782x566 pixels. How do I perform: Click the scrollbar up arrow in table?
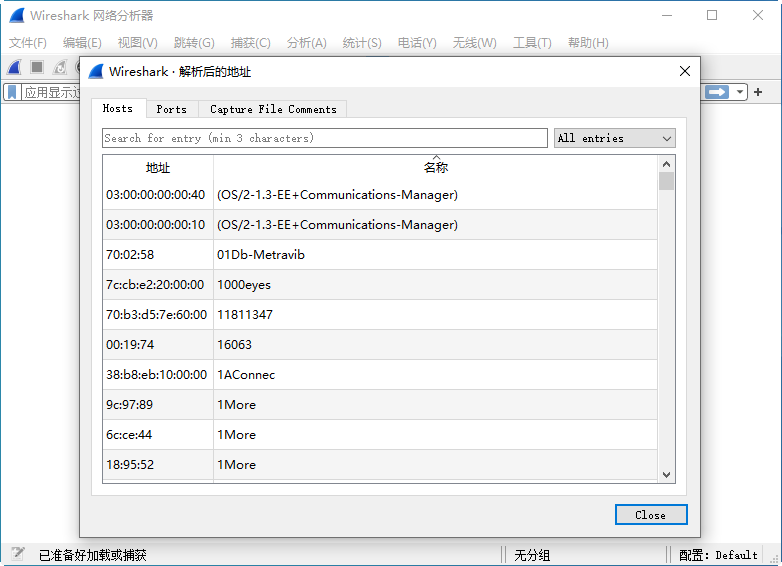pos(666,164)
